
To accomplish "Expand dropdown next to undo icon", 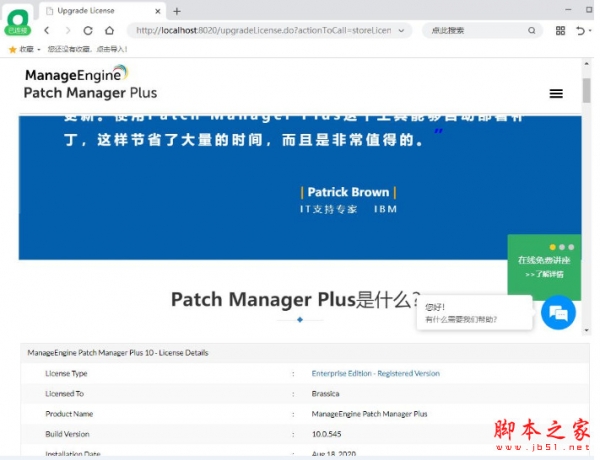I will 590,31.
